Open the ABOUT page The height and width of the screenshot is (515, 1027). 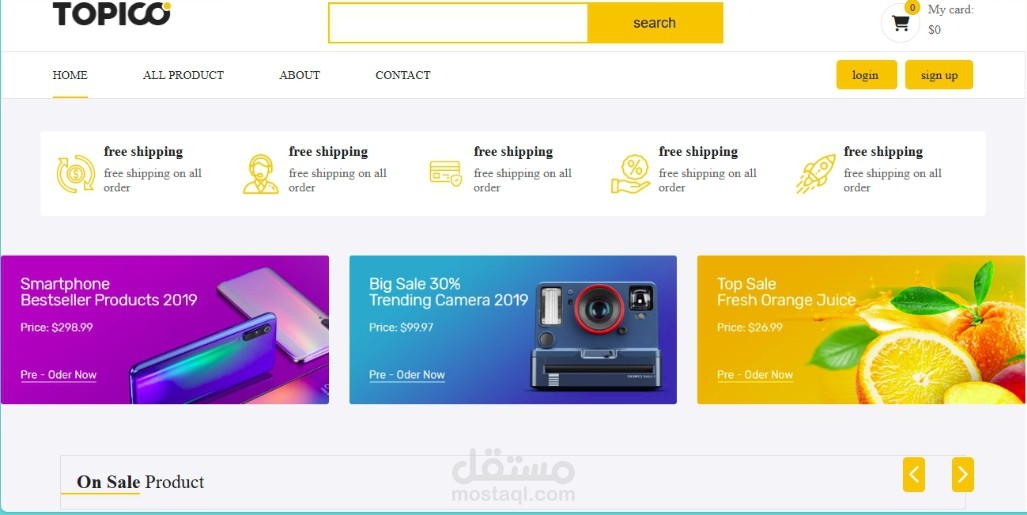pyautogui.click(x=299, y=75)
